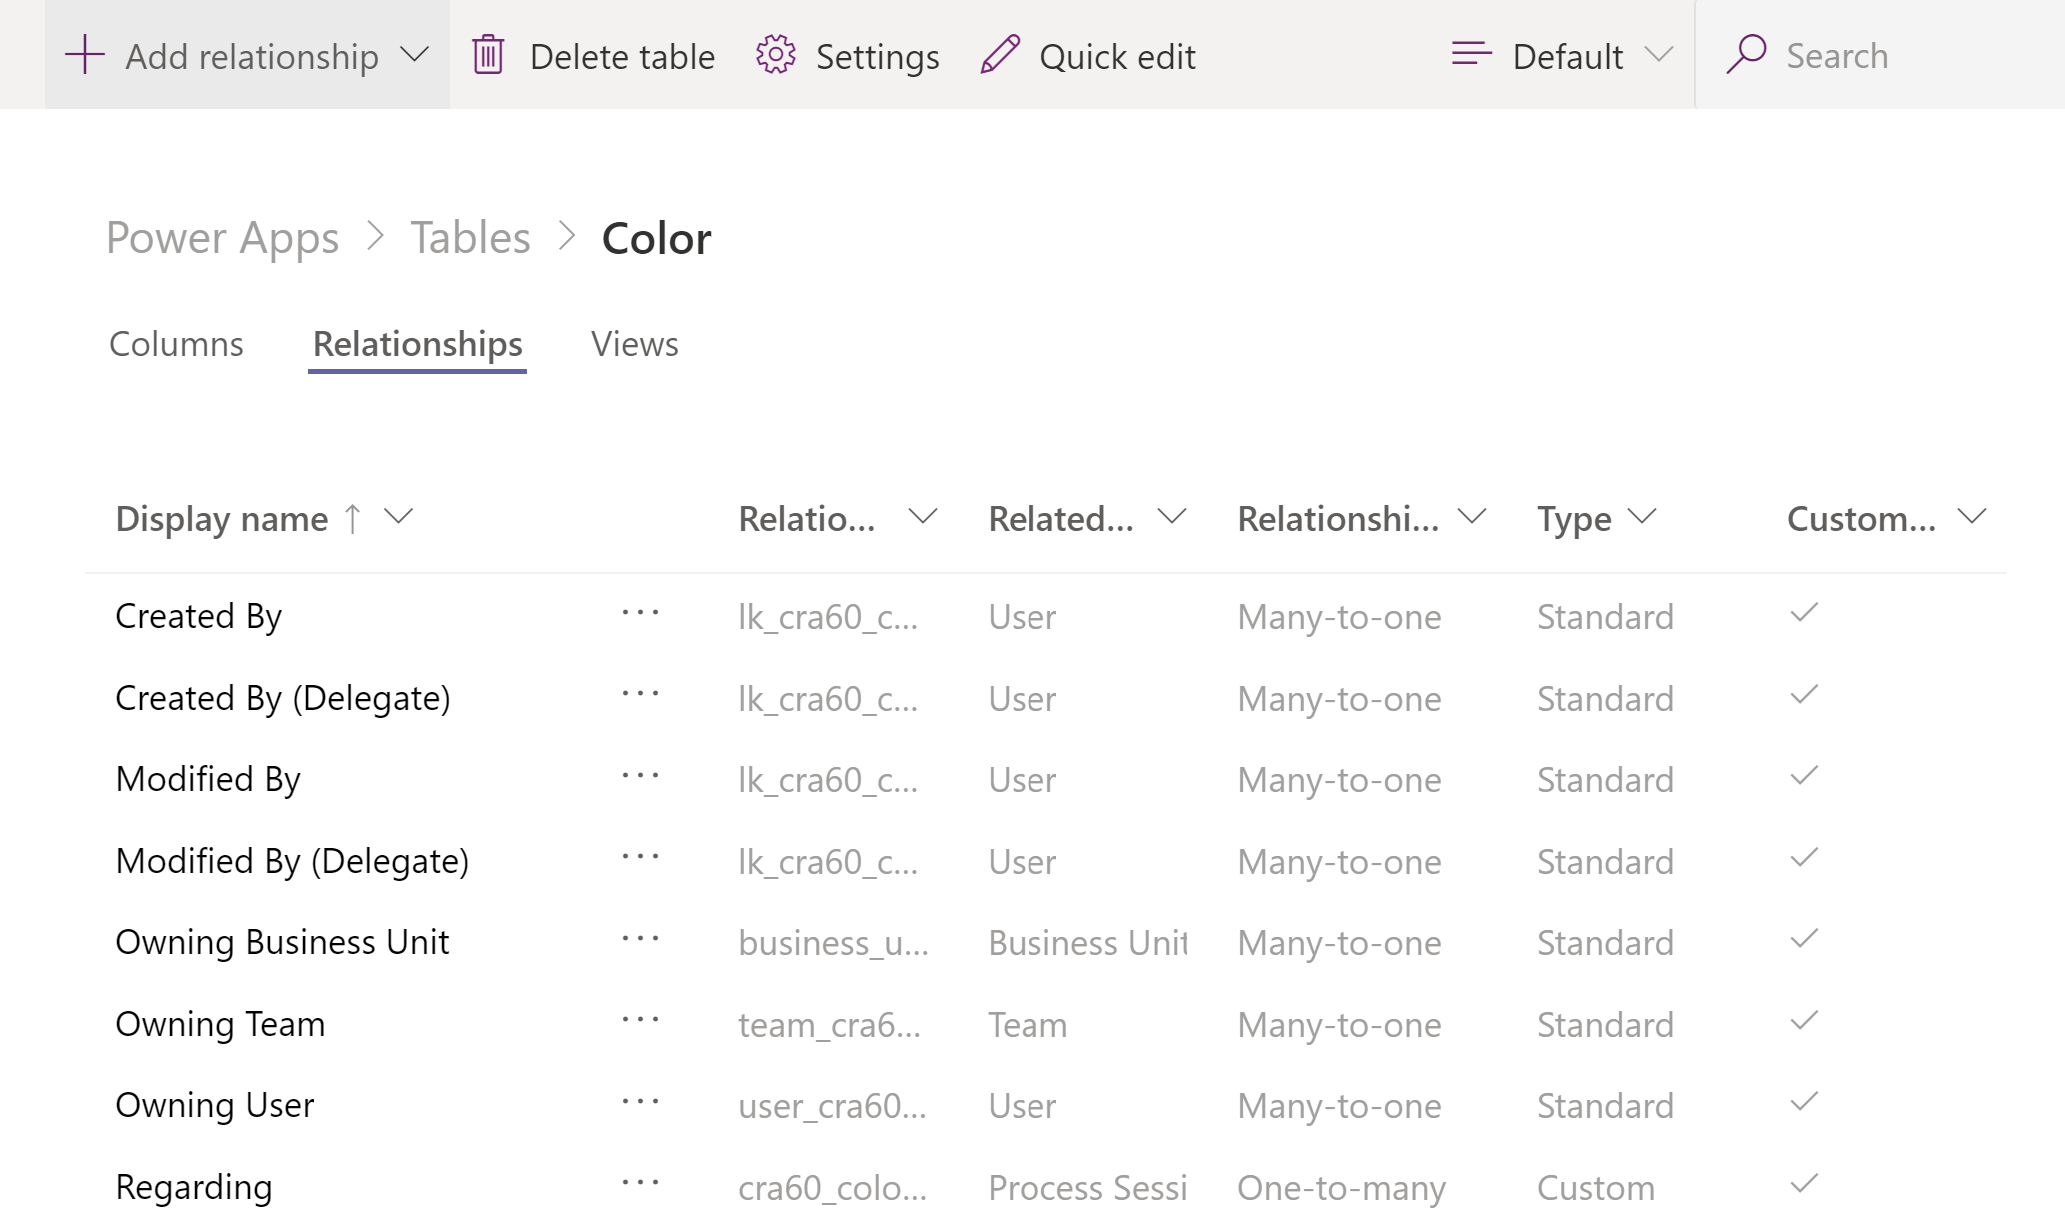Click the Search magnifier icon
The height and width of the screenshot is (1222, 2065).
1747,54
